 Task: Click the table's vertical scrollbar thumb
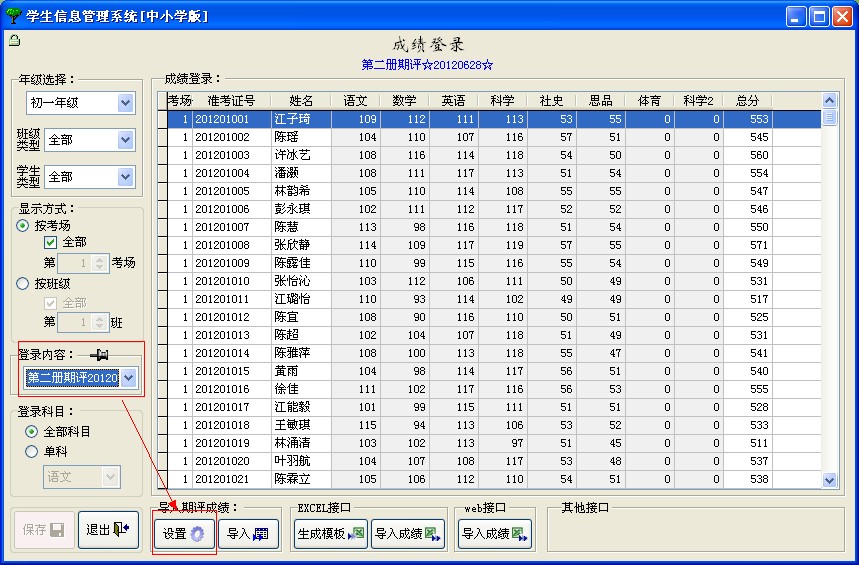tap(829, 117)
